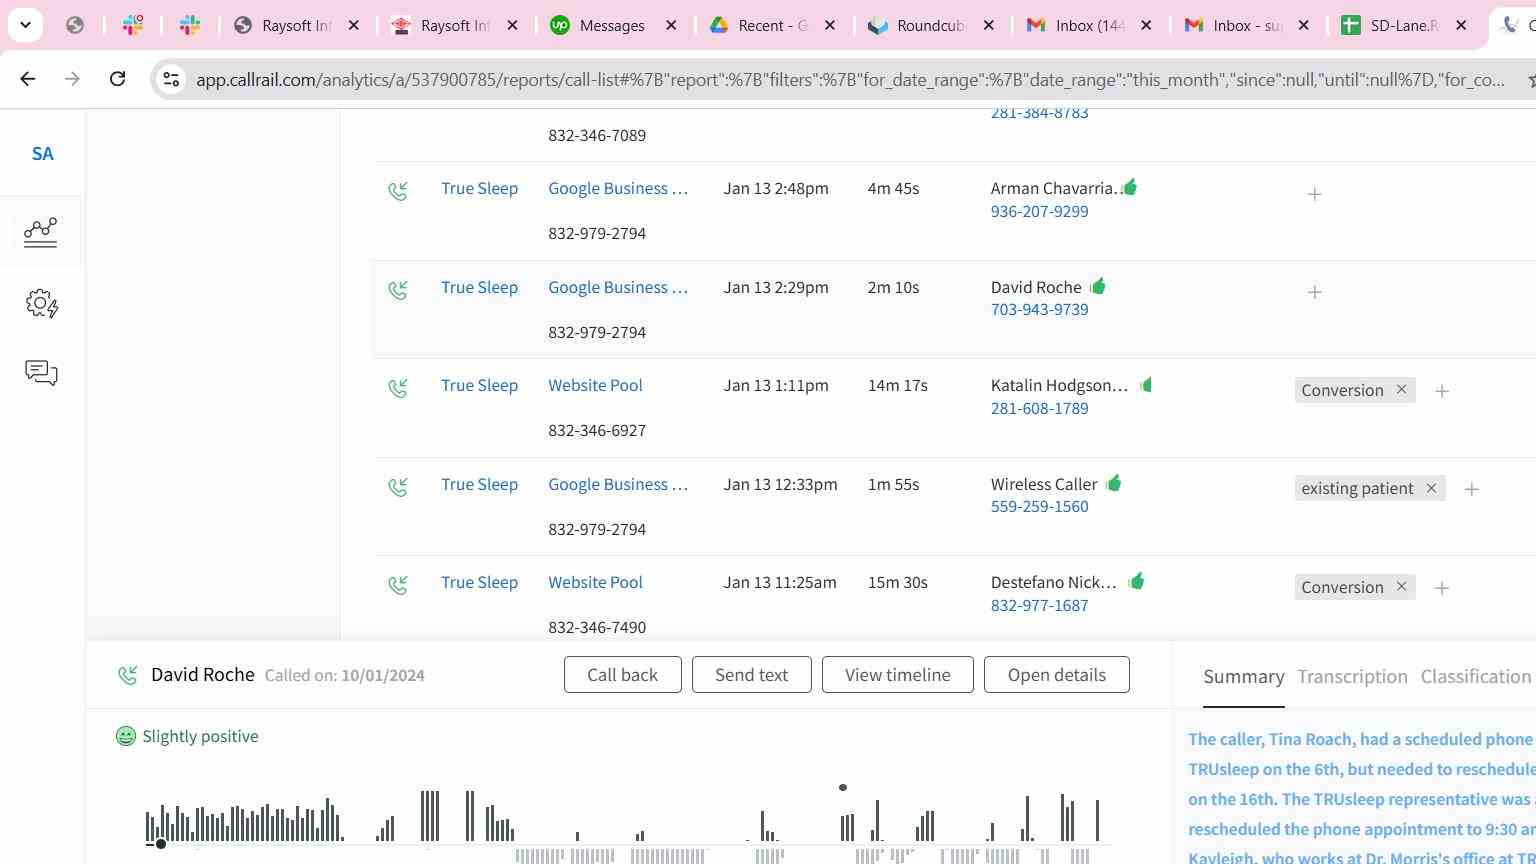1536x864 pixels.
Task: Click the Jan 13 1:11pm call time
Action: 776,385
